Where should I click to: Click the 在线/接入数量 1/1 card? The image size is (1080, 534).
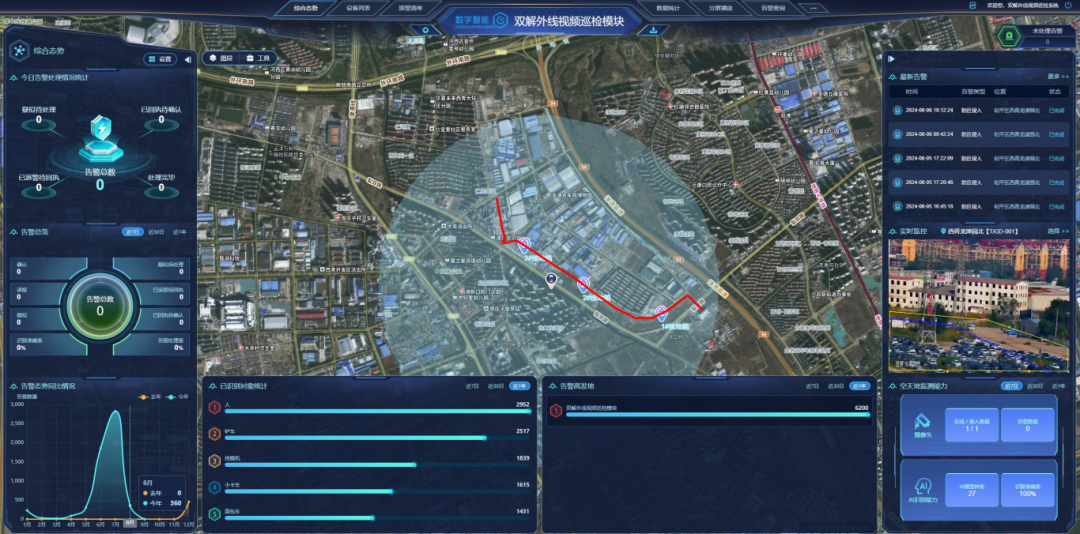tap(972, 424)
